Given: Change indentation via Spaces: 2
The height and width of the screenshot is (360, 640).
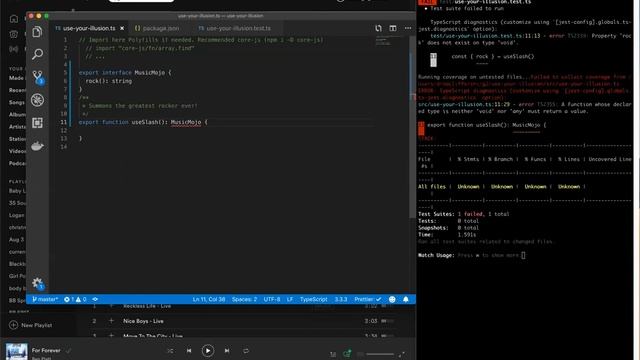Looking at the screenshot, I should (x=244, y=299).
